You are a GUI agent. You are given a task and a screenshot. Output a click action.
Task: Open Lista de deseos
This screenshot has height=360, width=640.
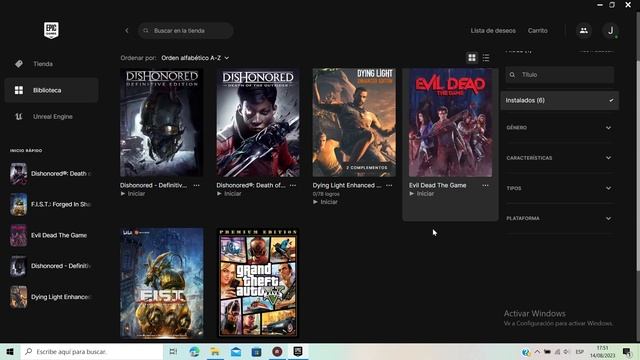(493, 31)
